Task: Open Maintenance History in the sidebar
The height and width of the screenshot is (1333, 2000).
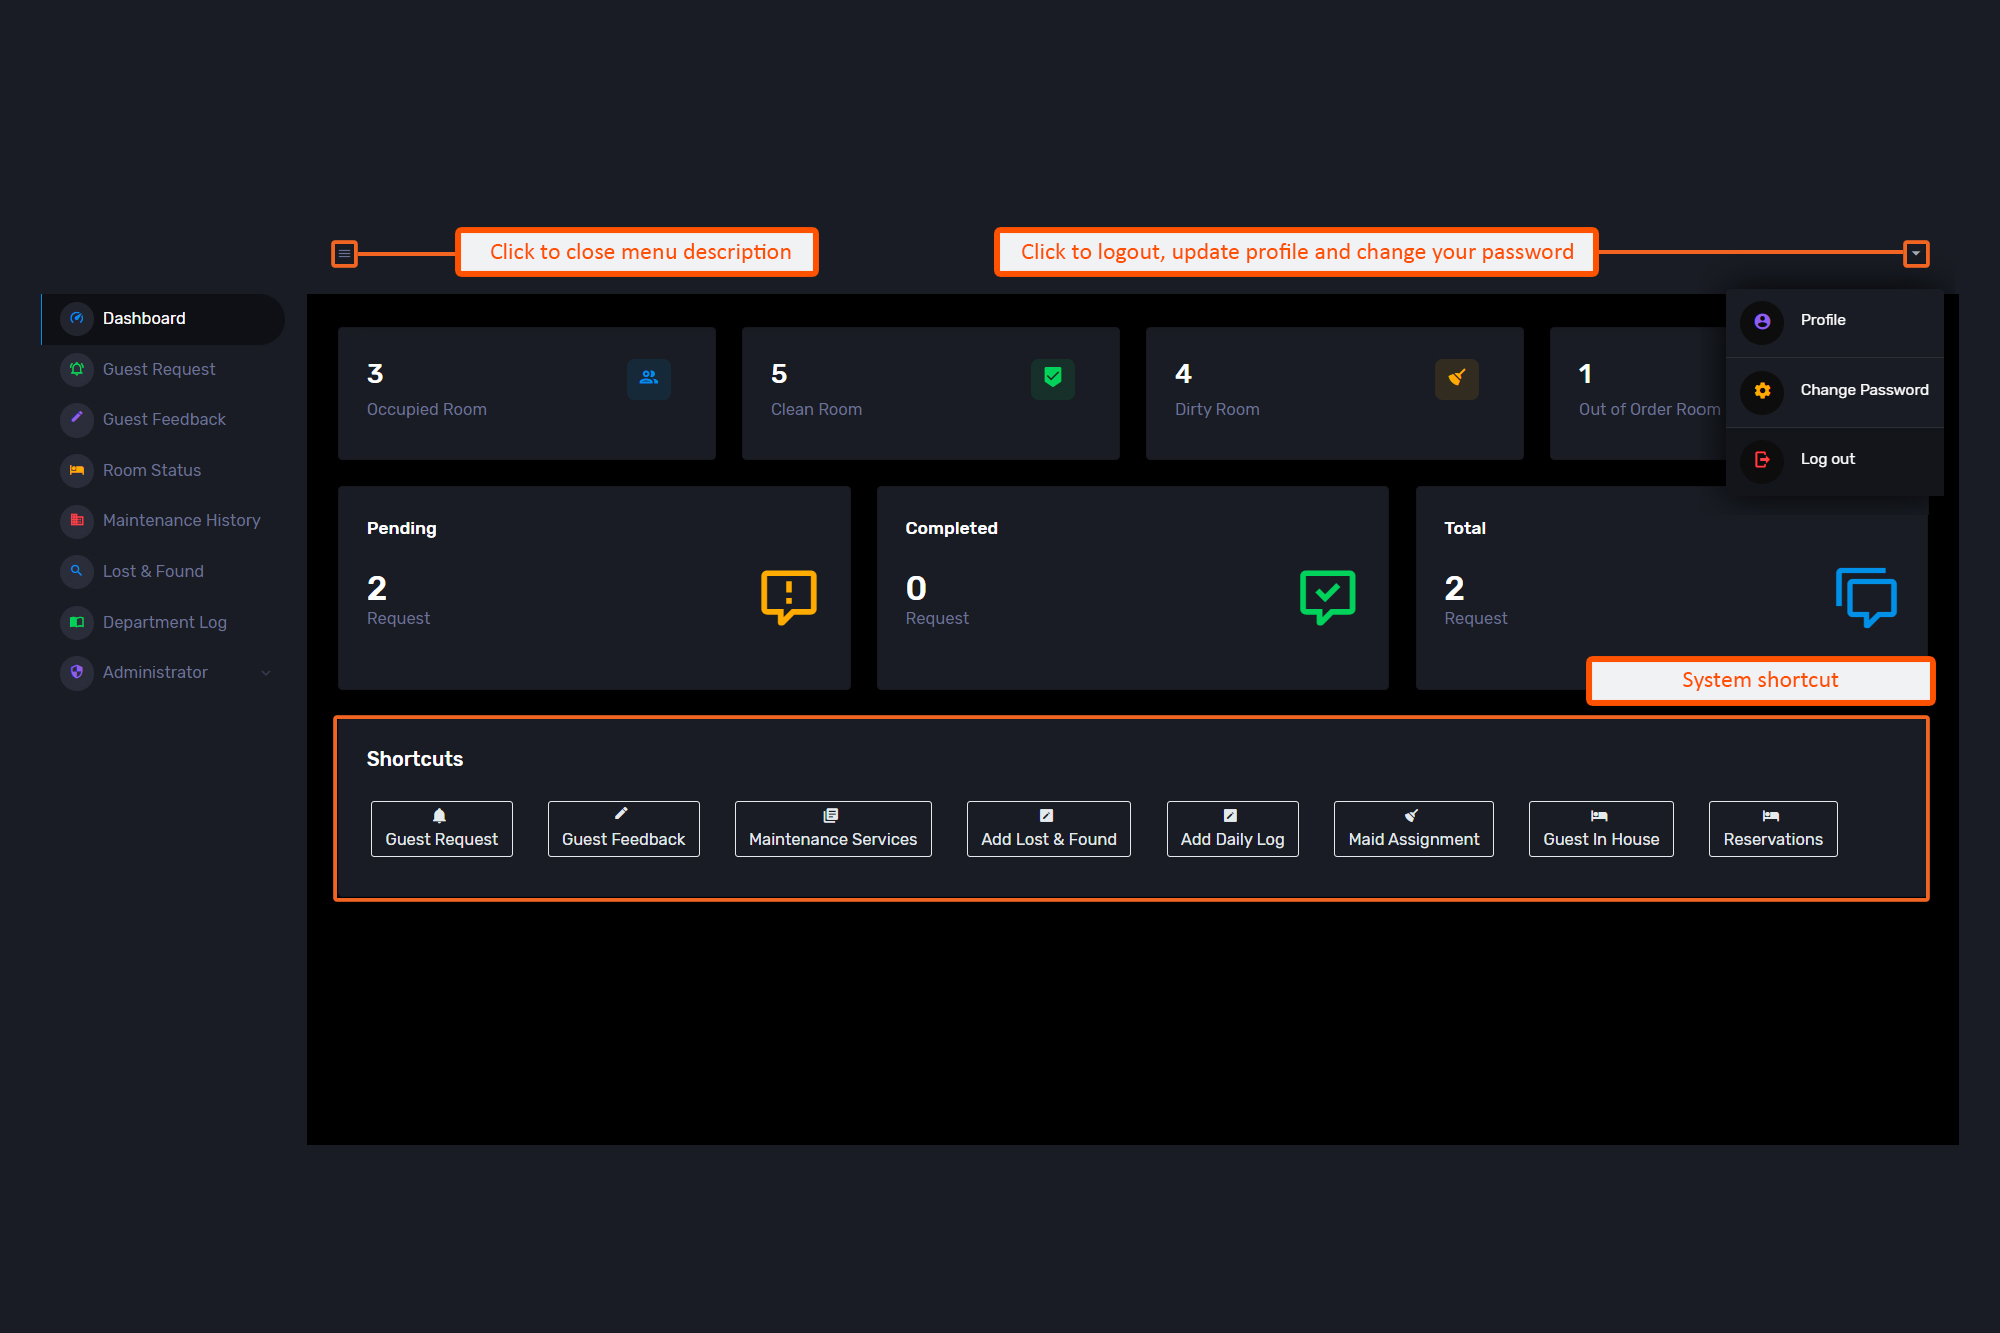Action: coord(181,520)
